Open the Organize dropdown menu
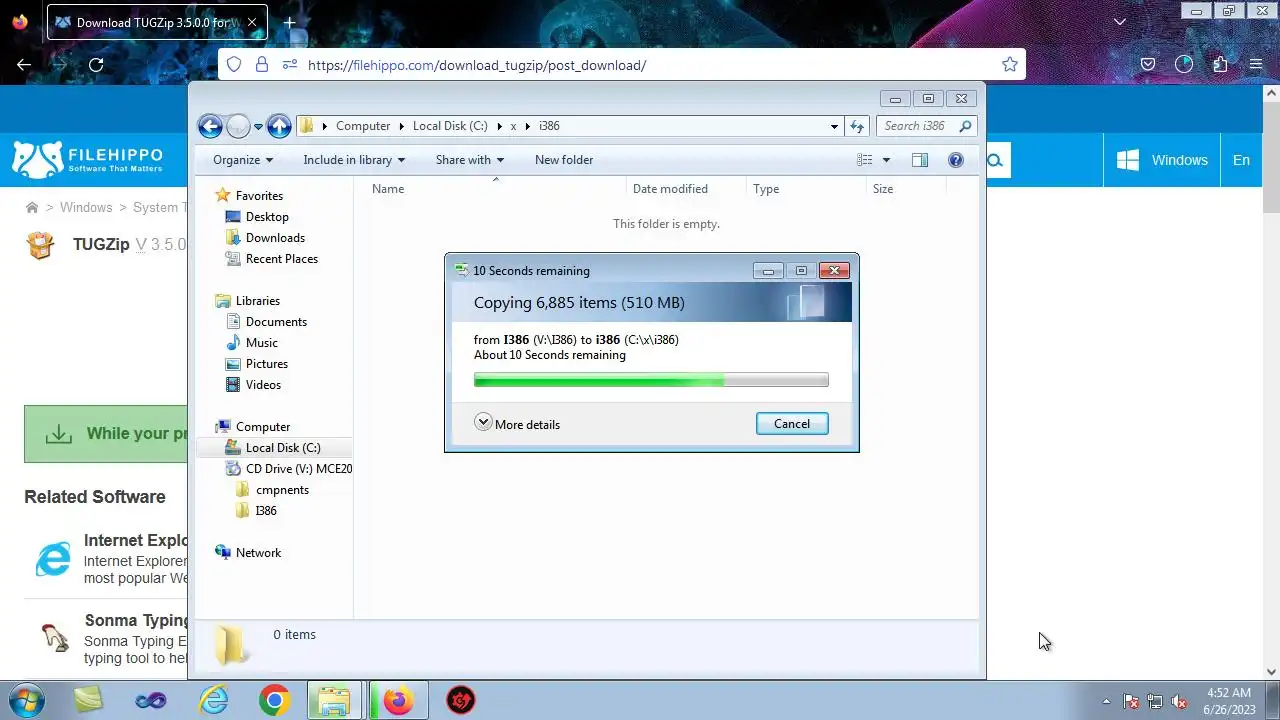This screenshot has height=720, width=1280. point(243,160)
